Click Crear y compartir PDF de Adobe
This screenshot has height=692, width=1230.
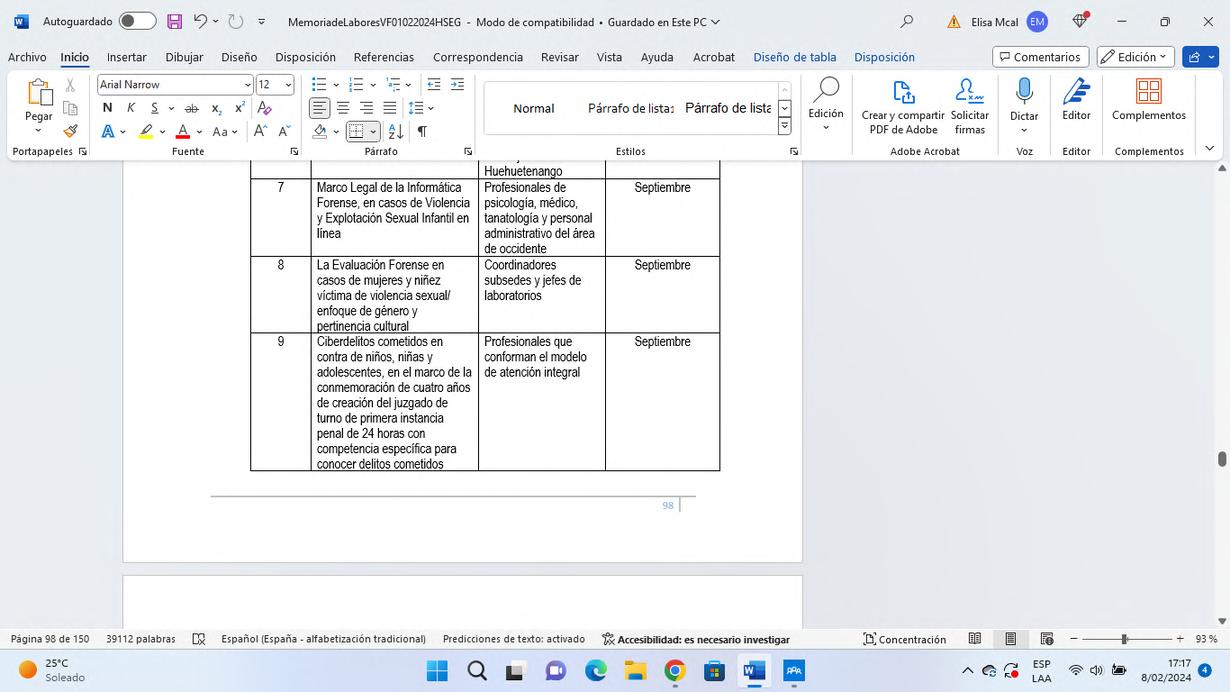pyautogui.click(x=903, y=107)
